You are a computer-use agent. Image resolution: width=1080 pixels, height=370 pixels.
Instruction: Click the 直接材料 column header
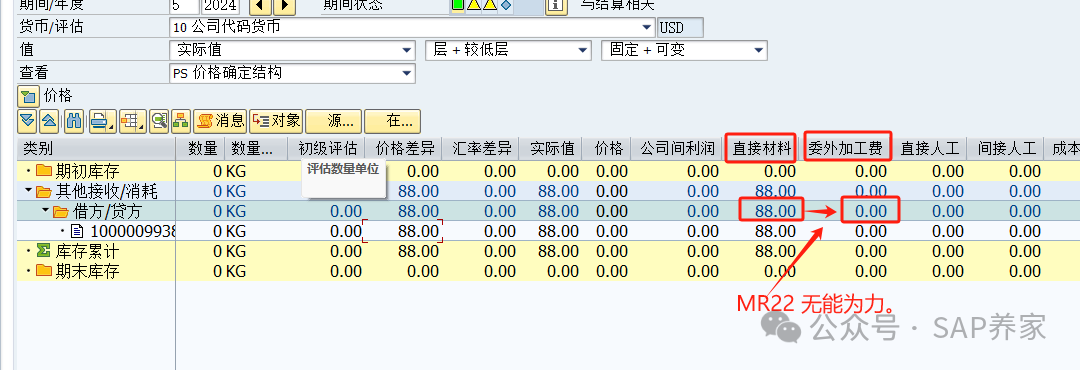pos(761,148)
